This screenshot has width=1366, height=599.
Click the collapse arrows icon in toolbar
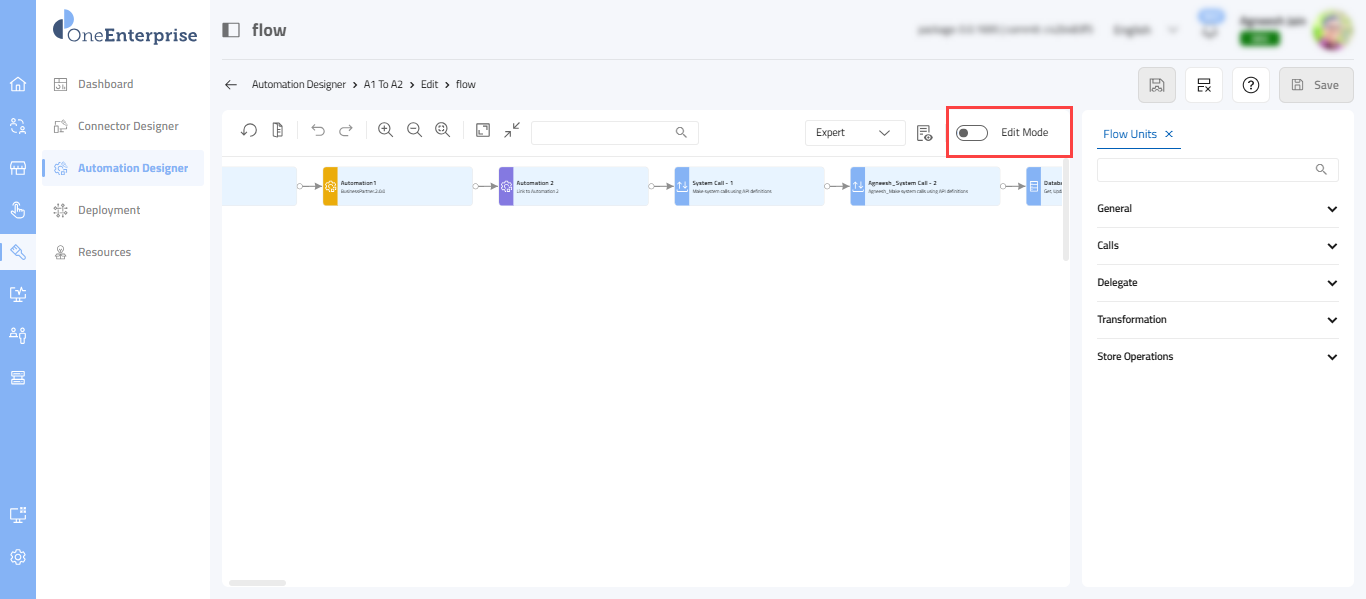point(512,130)
